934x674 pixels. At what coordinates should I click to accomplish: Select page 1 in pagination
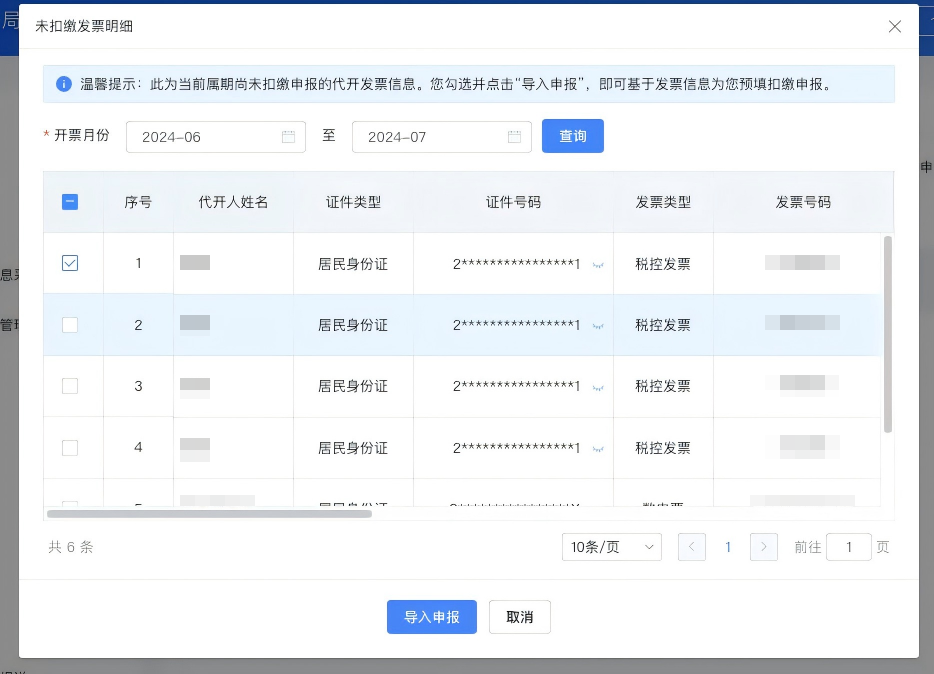[x=728, y=547]
